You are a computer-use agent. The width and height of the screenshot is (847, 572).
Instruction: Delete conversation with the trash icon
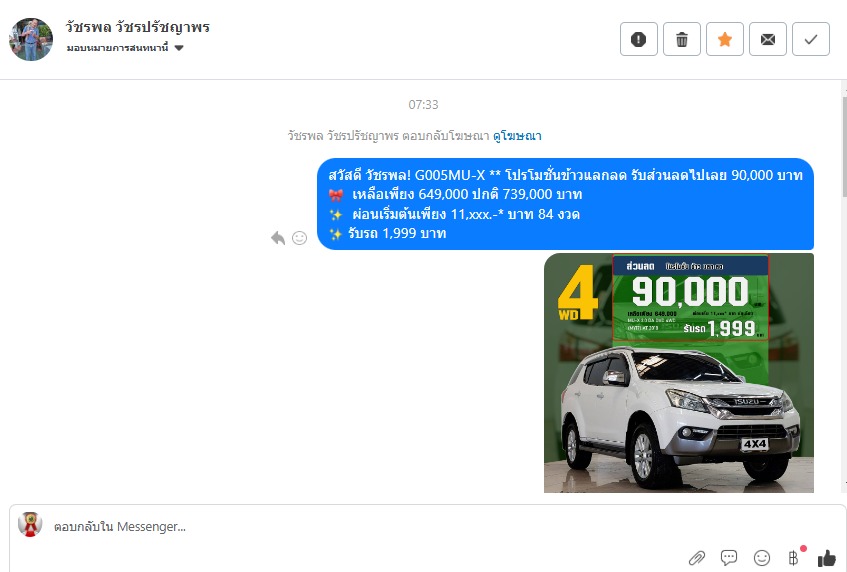(x=682, y=39)
